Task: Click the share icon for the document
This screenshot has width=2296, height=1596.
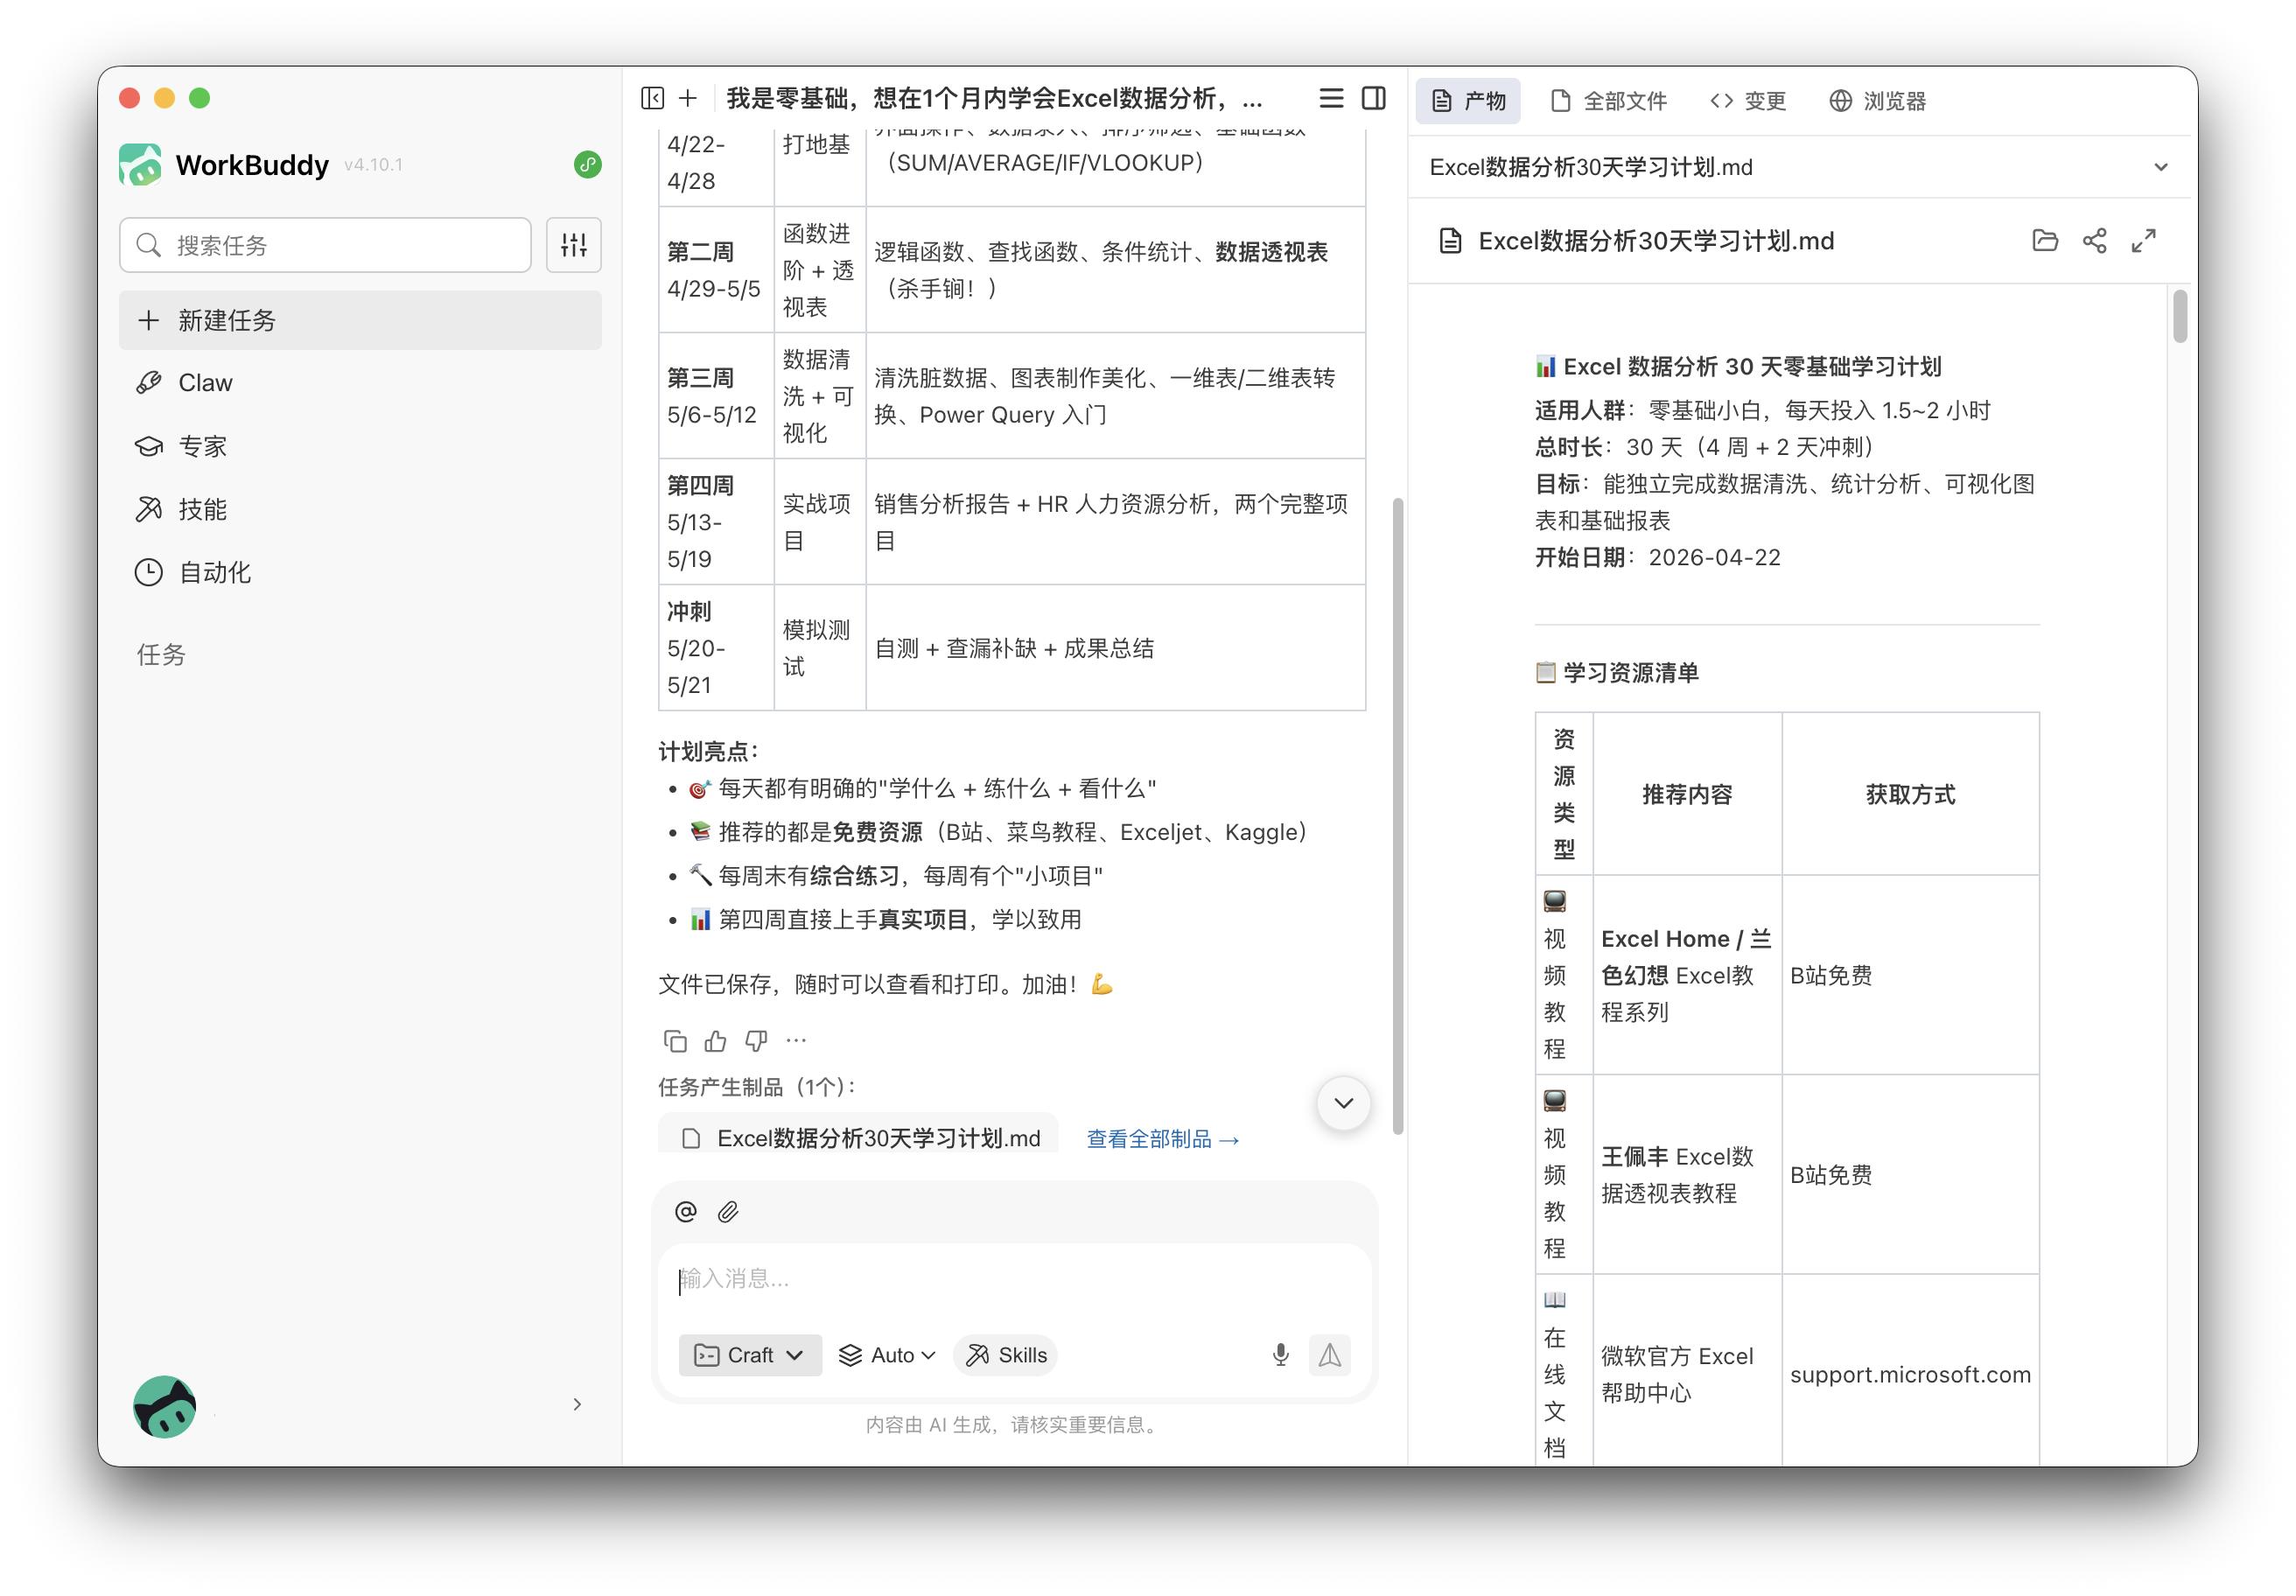Action: tap(2094, 241)
